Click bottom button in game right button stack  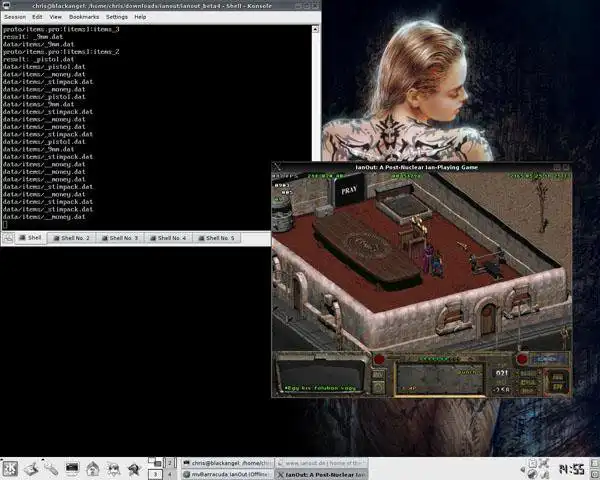[528, 391]
